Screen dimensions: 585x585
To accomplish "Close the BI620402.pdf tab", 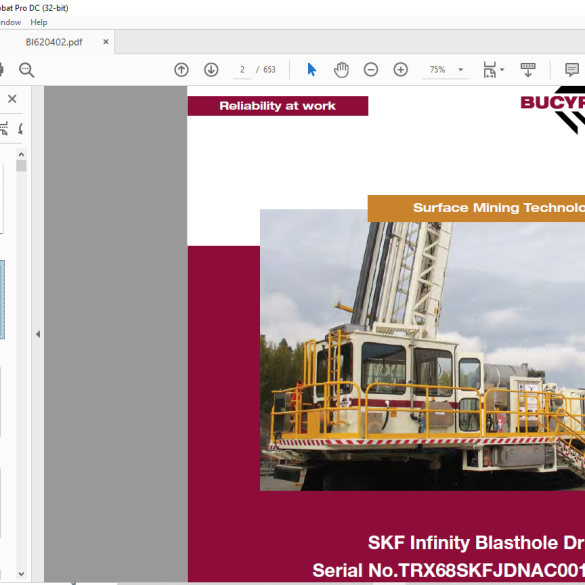I will pyautogui.click(x=106, y=42).
